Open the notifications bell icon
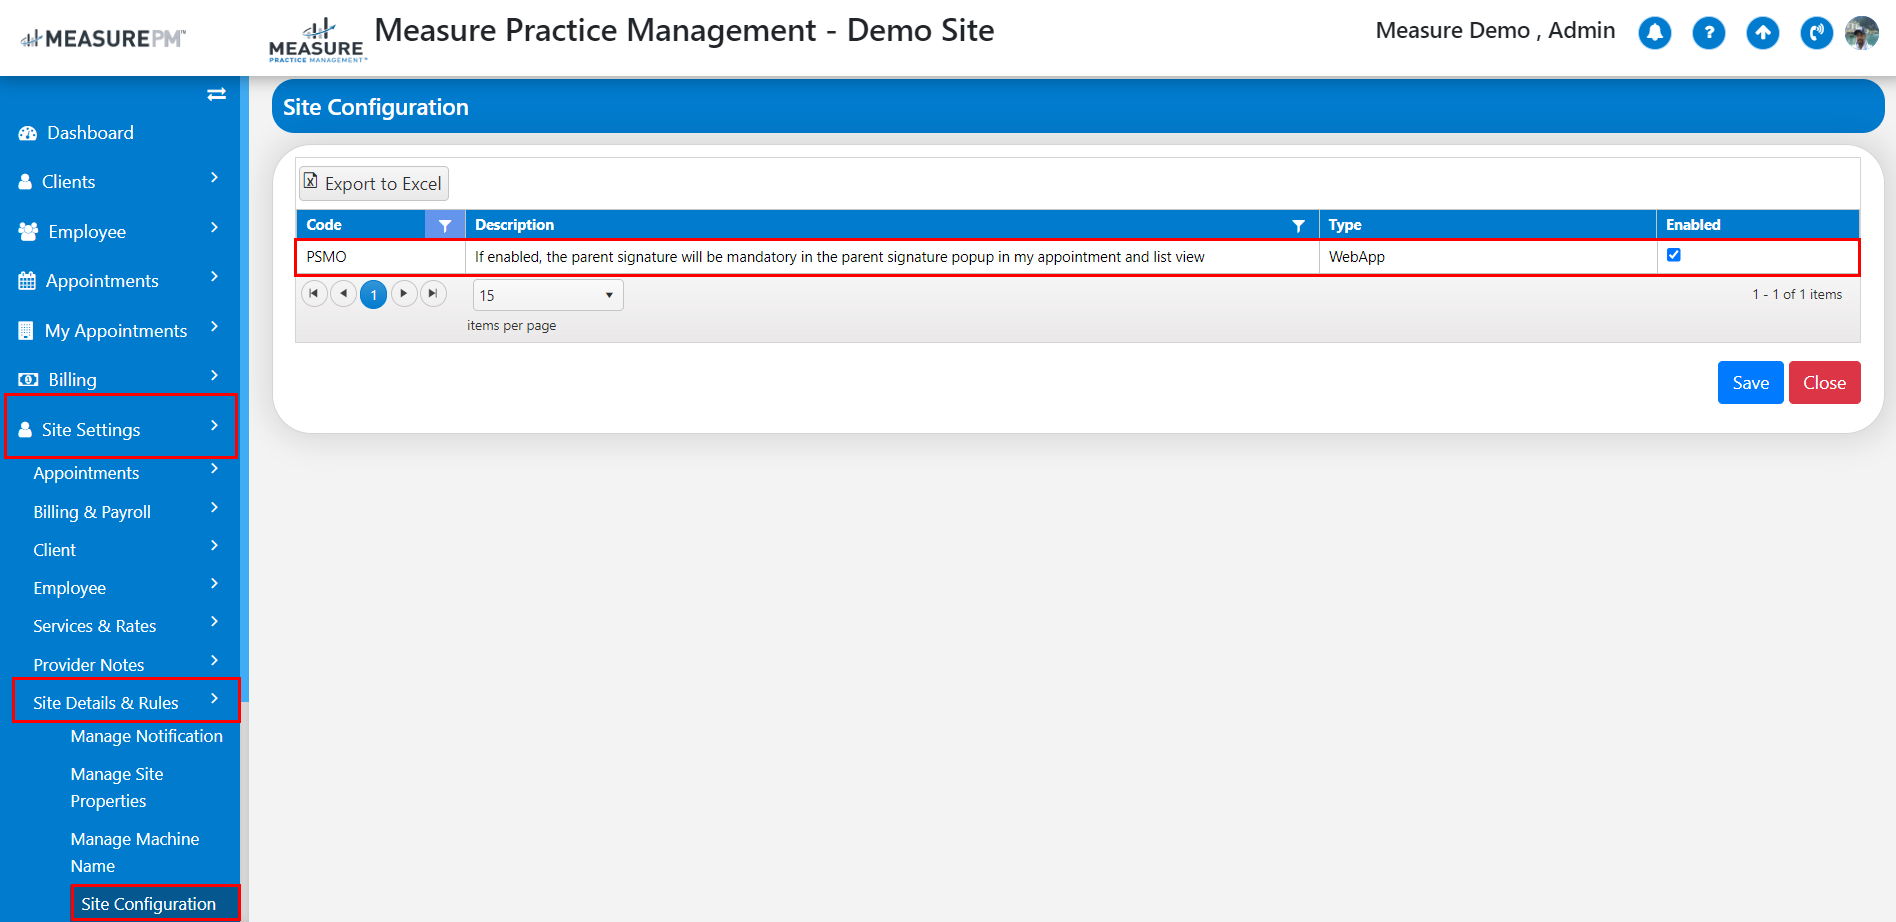Screen dimensions: 1896x922 point(1655,33)
